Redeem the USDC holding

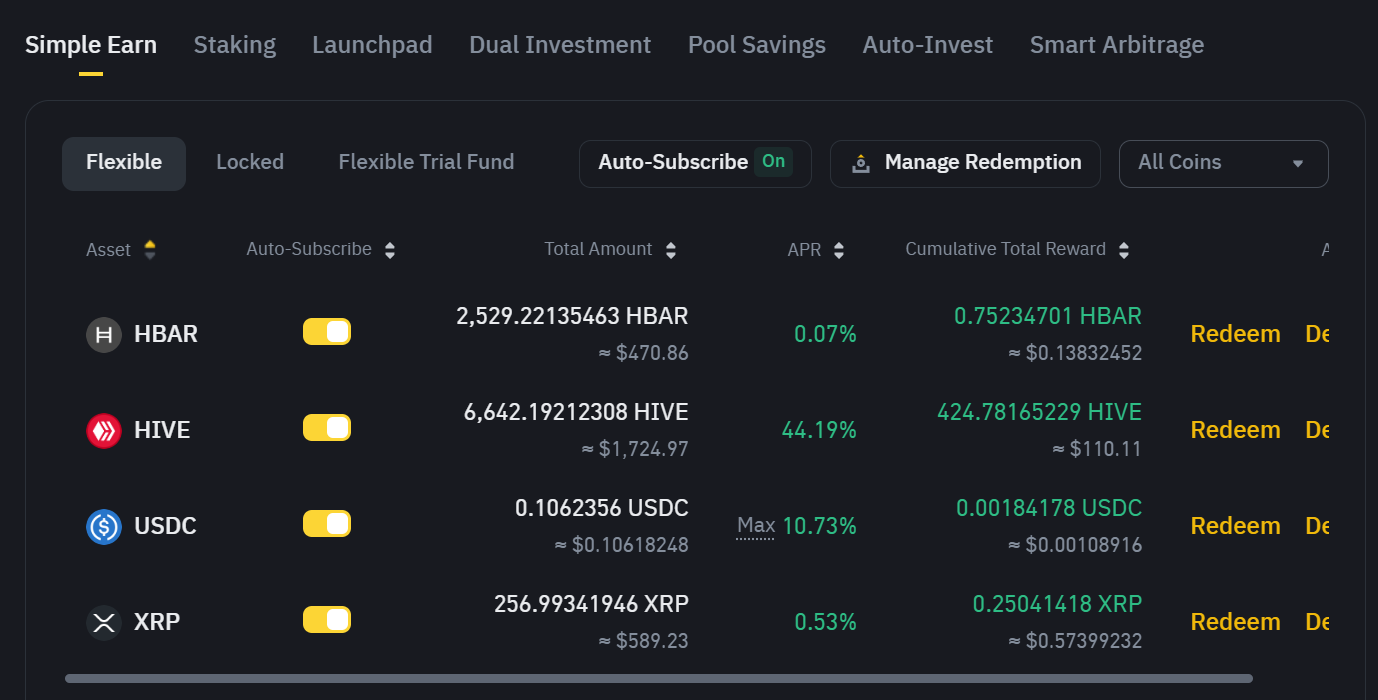(1235, 526)
